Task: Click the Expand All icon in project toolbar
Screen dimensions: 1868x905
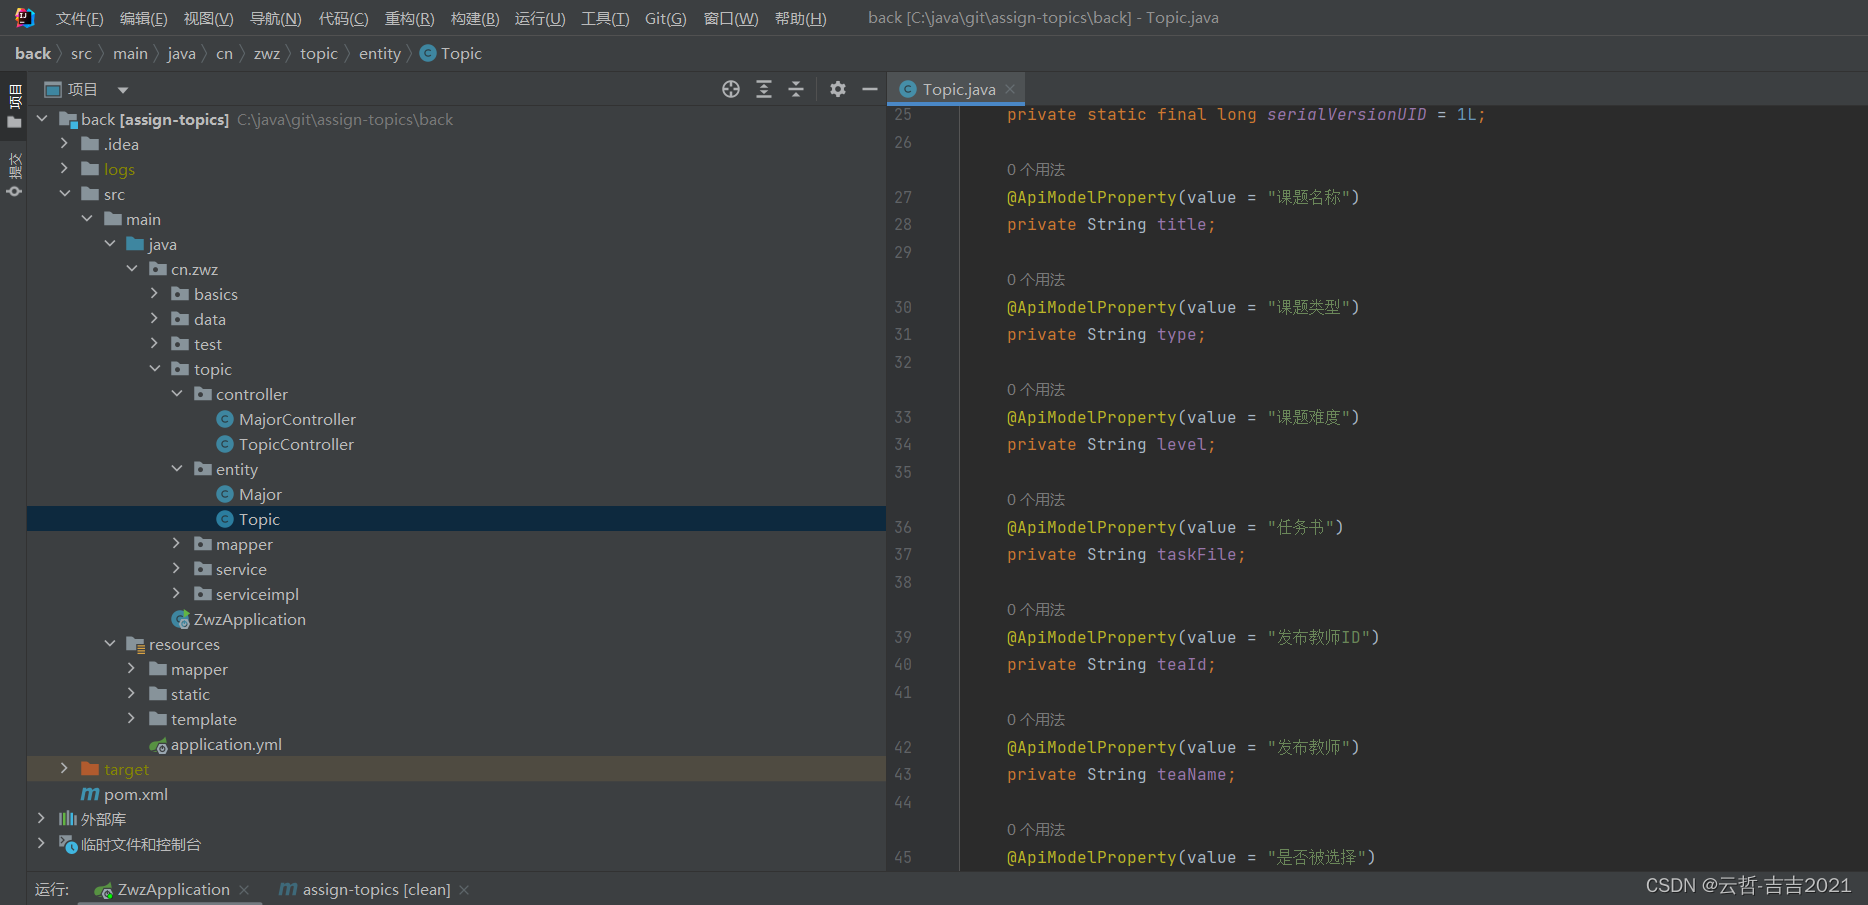Action: pos(764,89)
